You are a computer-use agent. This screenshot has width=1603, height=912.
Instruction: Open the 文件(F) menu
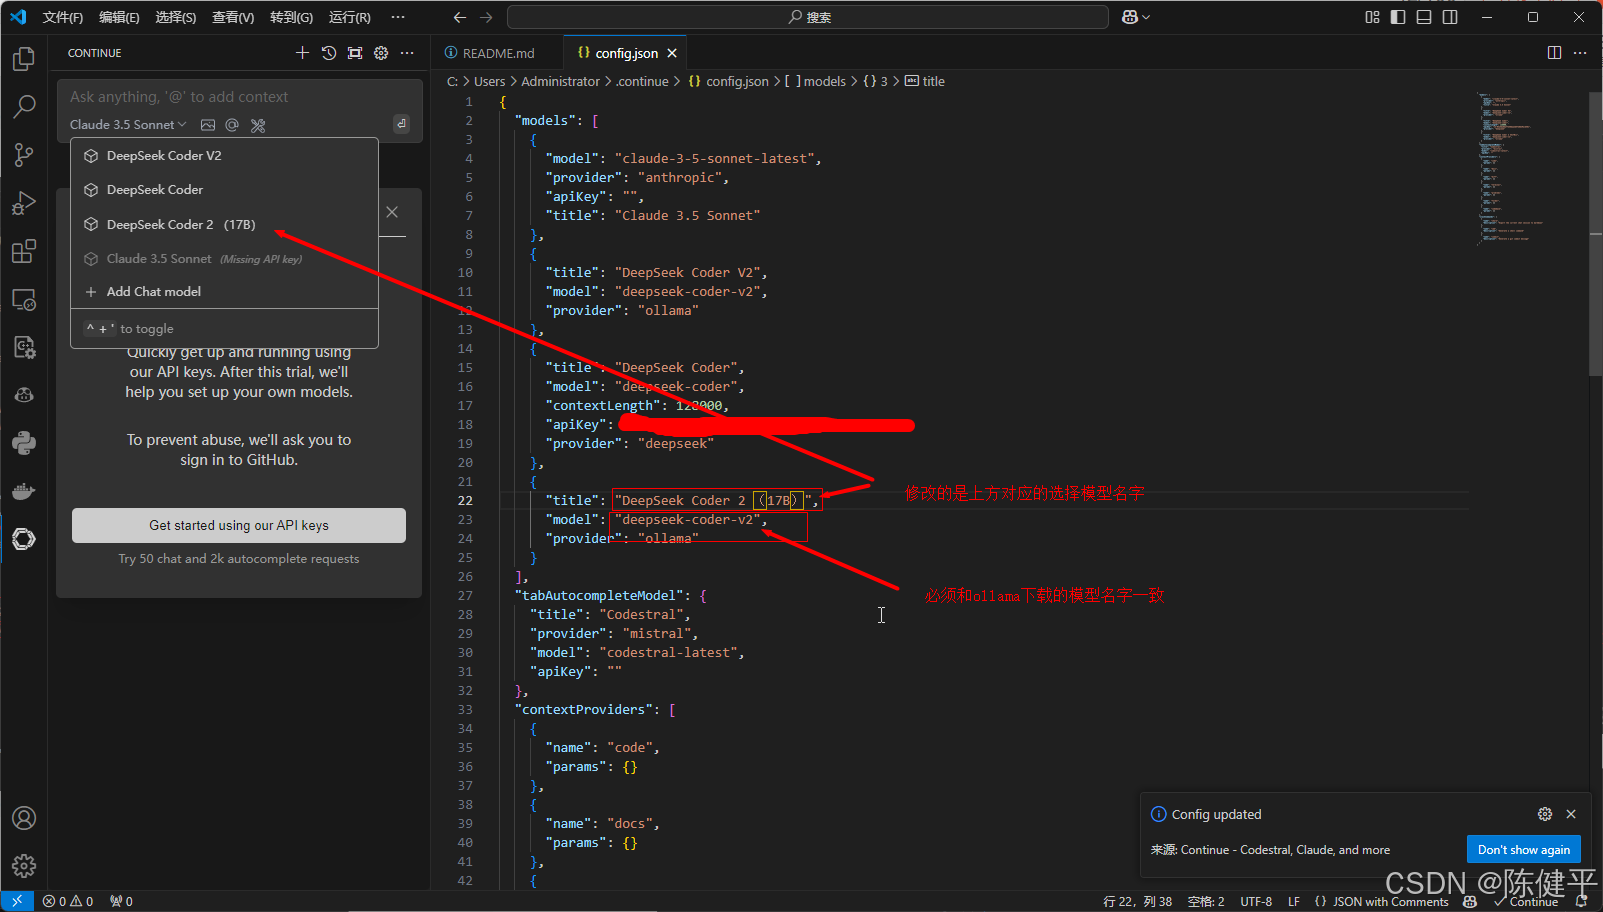(x=63, y=17)
